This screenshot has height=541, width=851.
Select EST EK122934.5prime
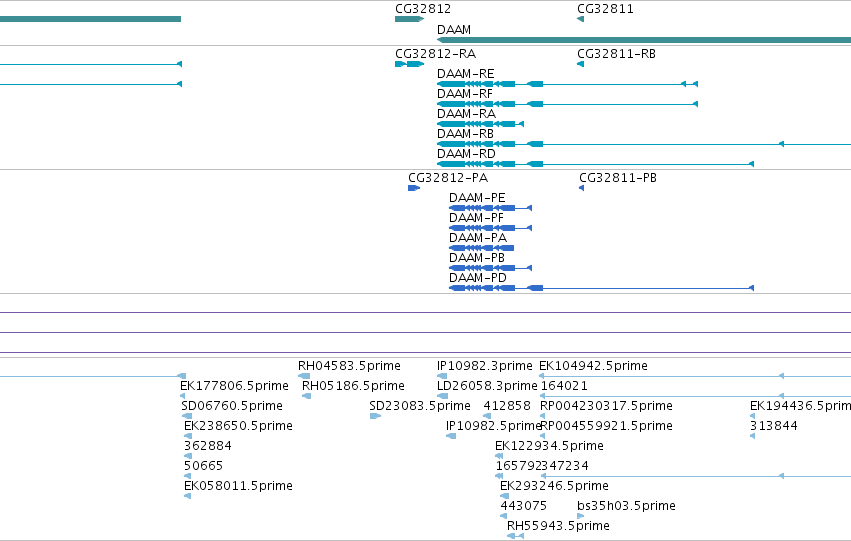[549, 446]
